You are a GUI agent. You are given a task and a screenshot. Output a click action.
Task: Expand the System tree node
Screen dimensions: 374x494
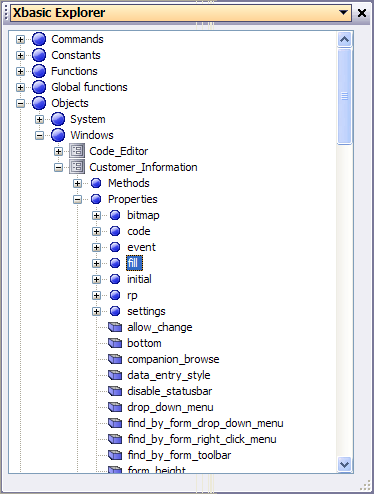click(39, 119)
